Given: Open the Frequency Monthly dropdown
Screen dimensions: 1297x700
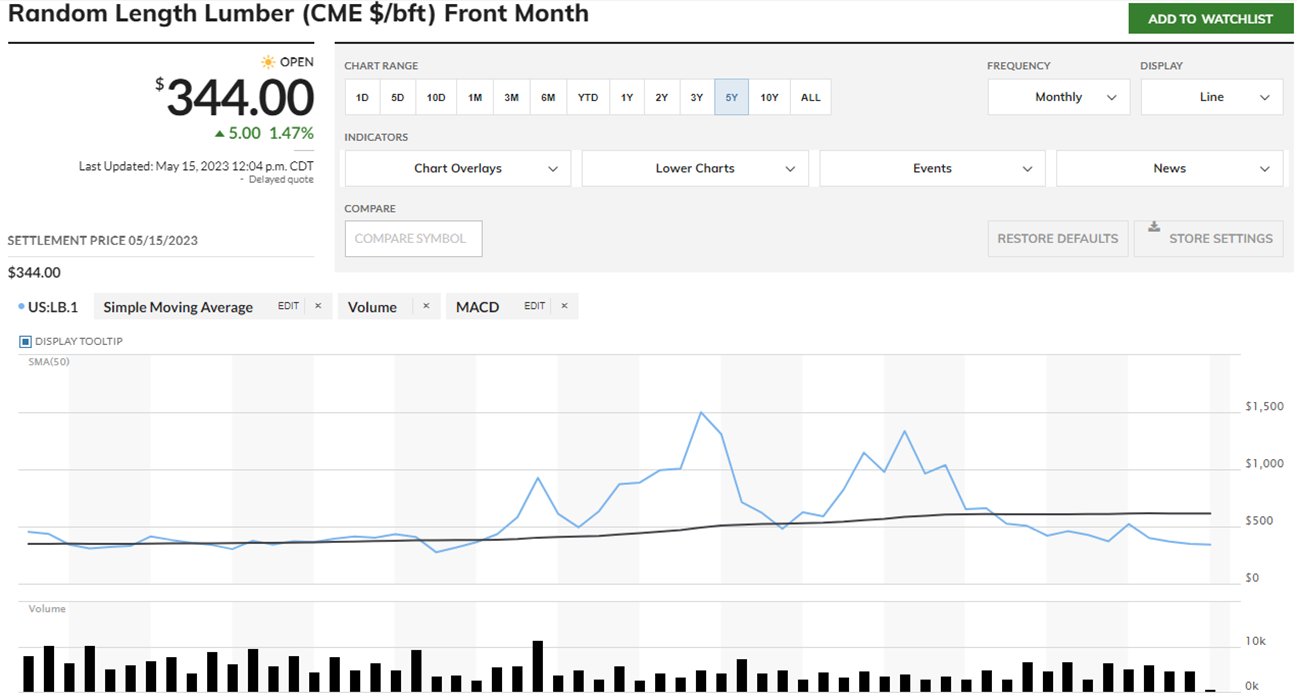Looking at the screenshot, I should 1059,97.
